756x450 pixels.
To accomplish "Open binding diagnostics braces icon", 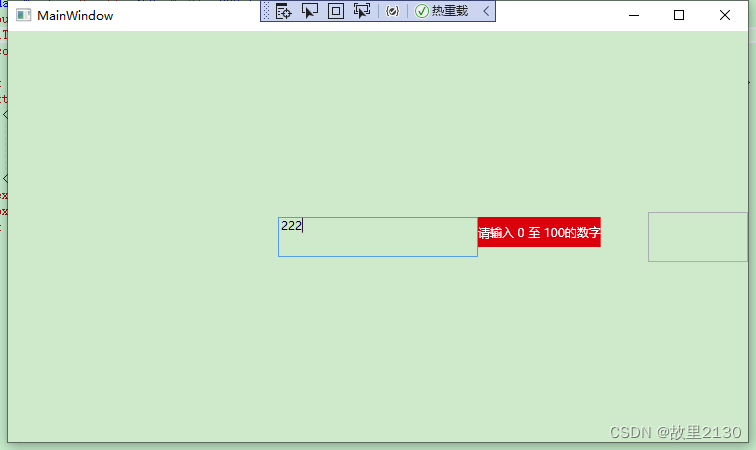I will [x=392, y=11].
